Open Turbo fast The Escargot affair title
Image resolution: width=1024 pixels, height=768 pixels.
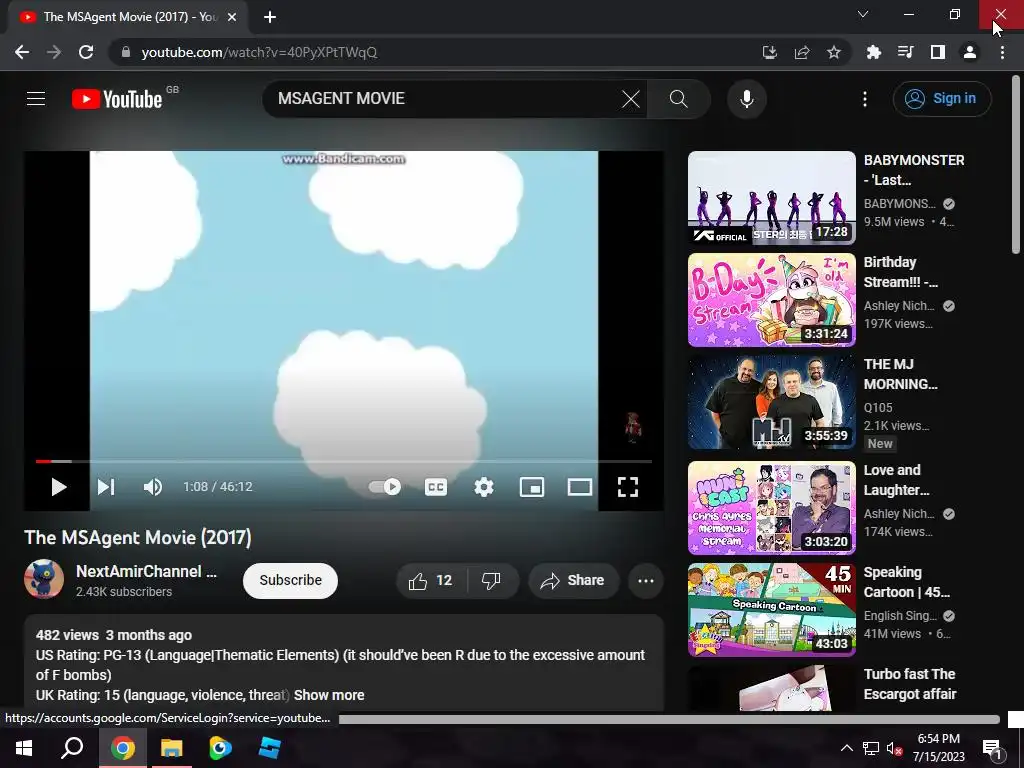click(x=910, y=684)
